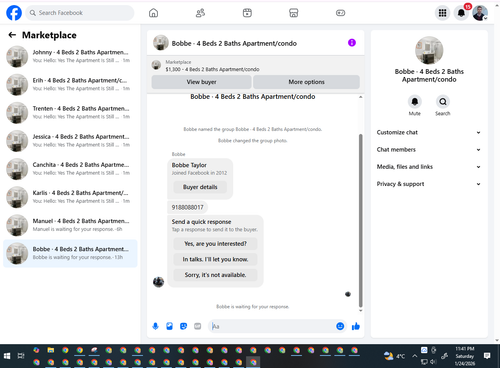
Task: Open the Video/Watch icon in top navigation
Action: click(247, 13)
